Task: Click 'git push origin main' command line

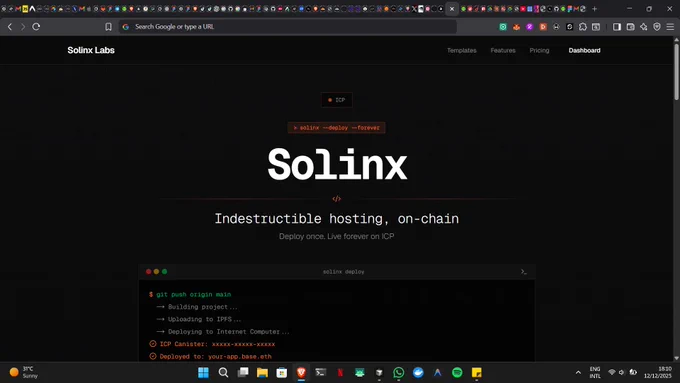Action: pos(193,295)
